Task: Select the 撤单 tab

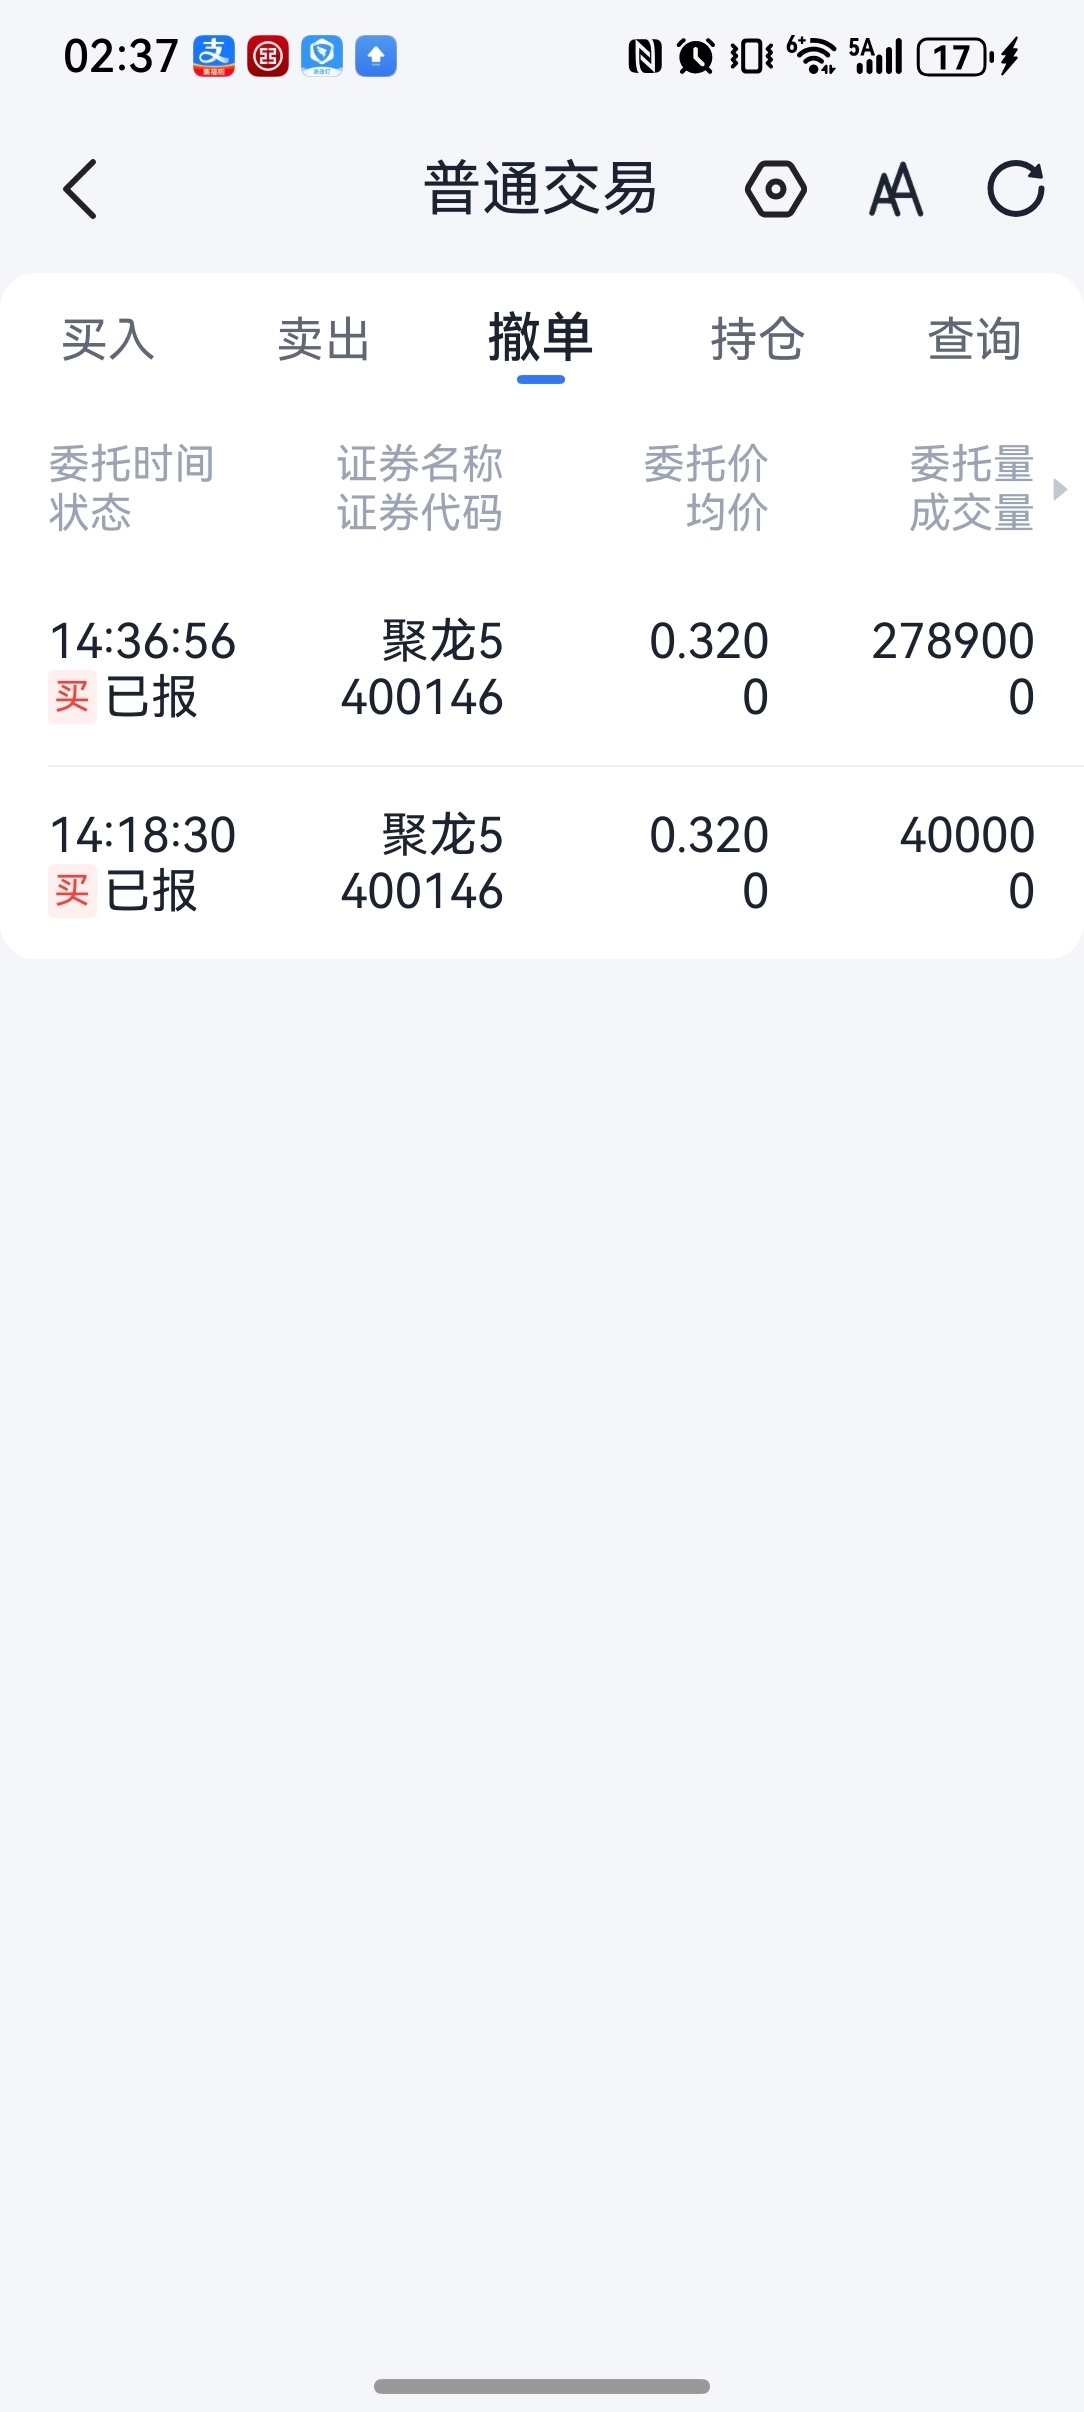Action: [541, 340]
